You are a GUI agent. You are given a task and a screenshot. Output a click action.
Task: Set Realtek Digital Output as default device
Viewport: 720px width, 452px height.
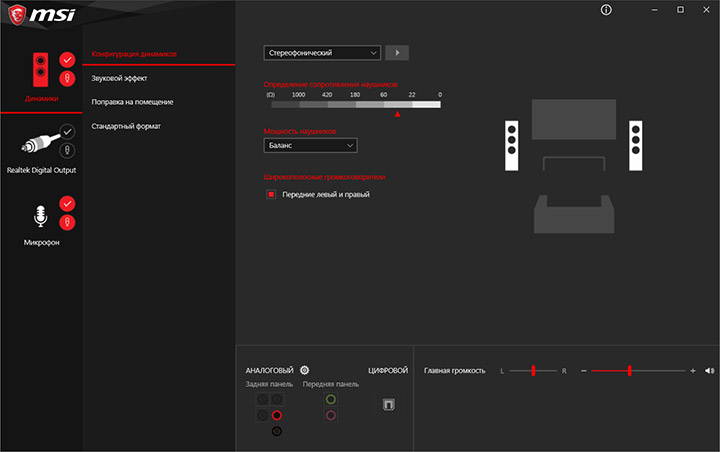tap(67, 132)
